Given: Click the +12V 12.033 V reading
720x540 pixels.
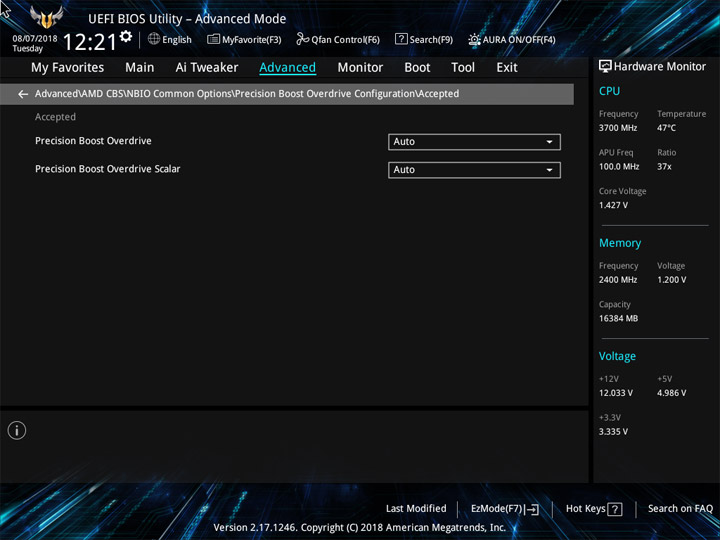Looking at the screenshot, I should pos(616,393).
